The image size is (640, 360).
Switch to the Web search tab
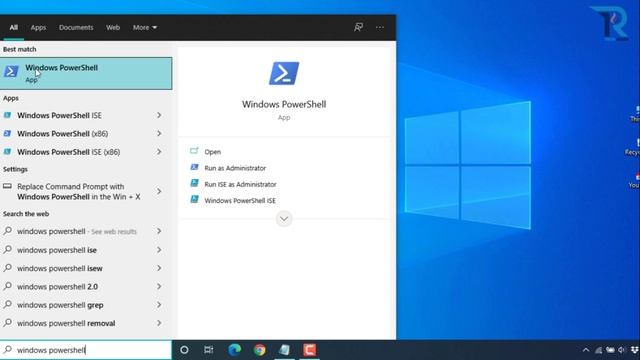[113, 27]
